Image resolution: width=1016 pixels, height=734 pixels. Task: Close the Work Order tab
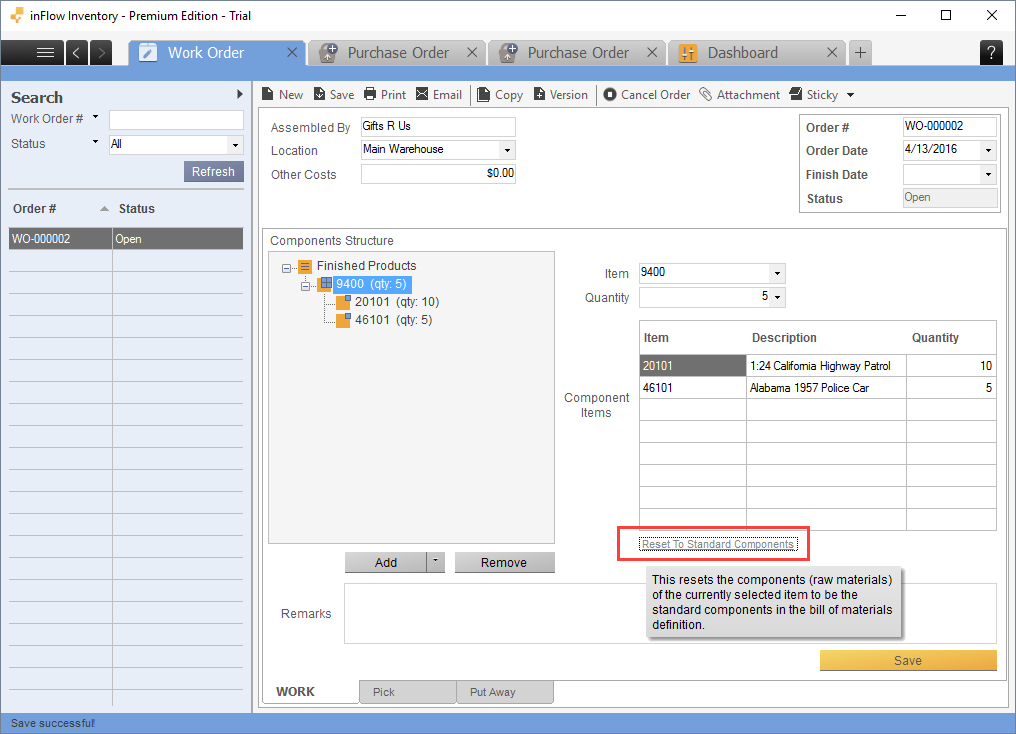pyautogui.click(x=292, y=52)
